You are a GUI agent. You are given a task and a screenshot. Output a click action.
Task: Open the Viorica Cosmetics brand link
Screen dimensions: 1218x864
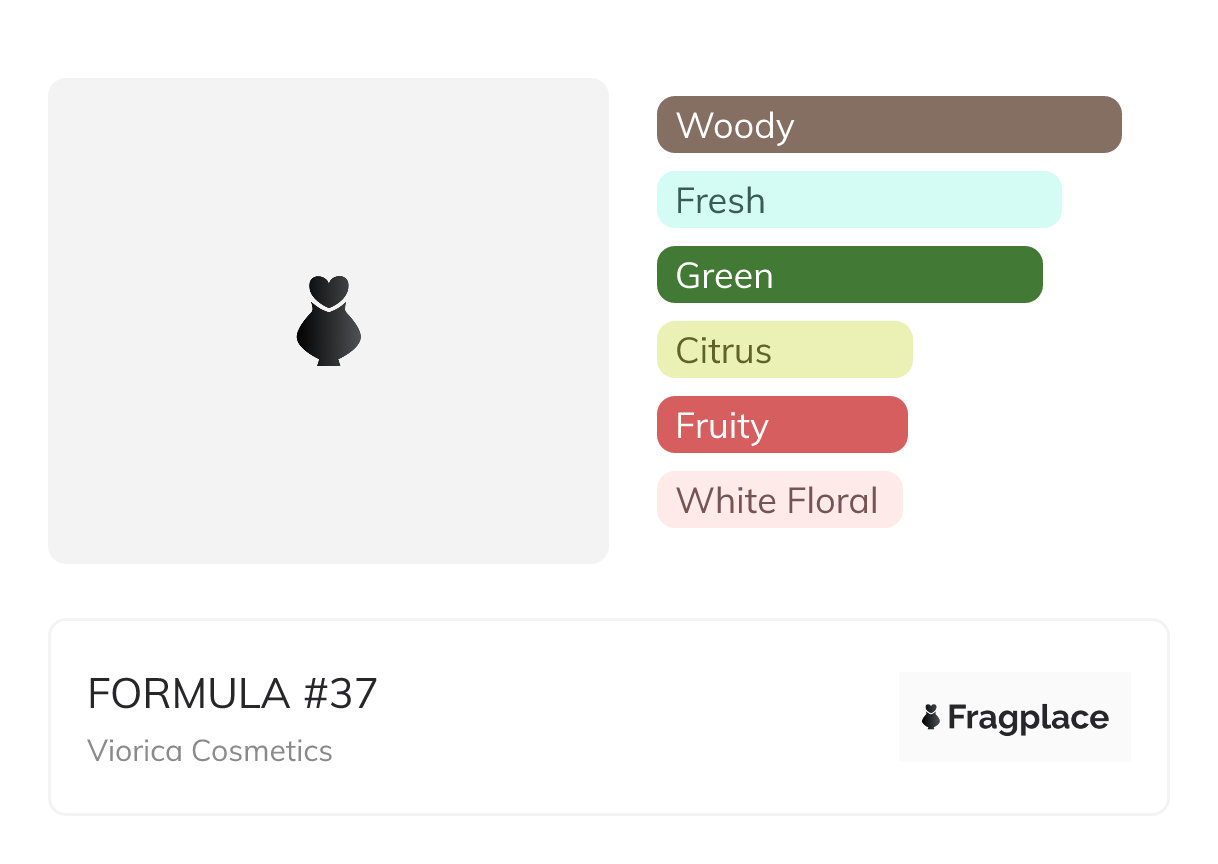tap(210, 751)
